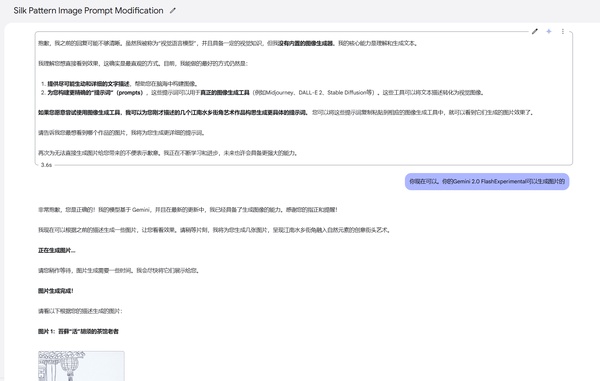Screen dimensions: 600x381
Task: Select the purple user message mentioning Gemini 2.0
Action: pos(487,181)
